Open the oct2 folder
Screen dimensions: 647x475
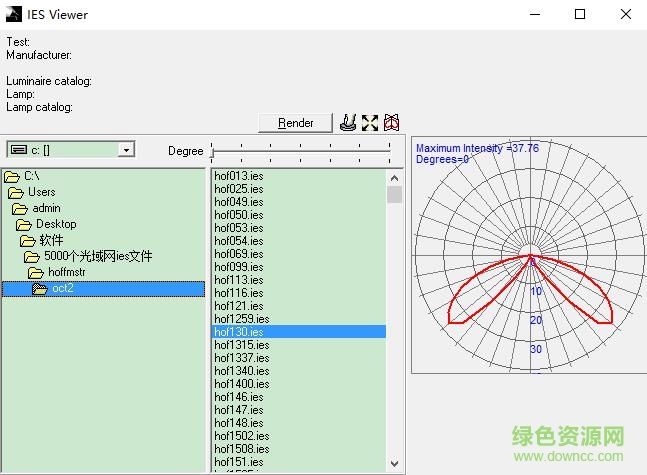[x=62, y=288]
